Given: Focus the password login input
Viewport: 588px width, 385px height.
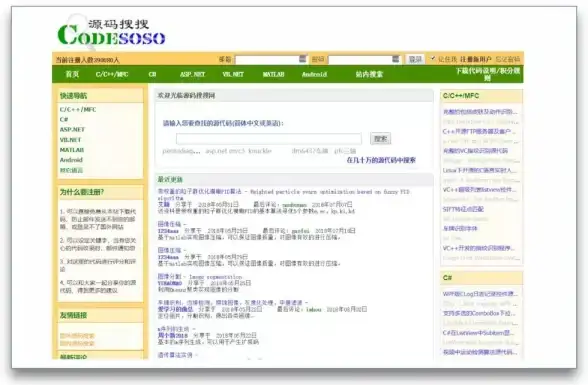Looking at the screenshot, I should (x=364, y=59).
